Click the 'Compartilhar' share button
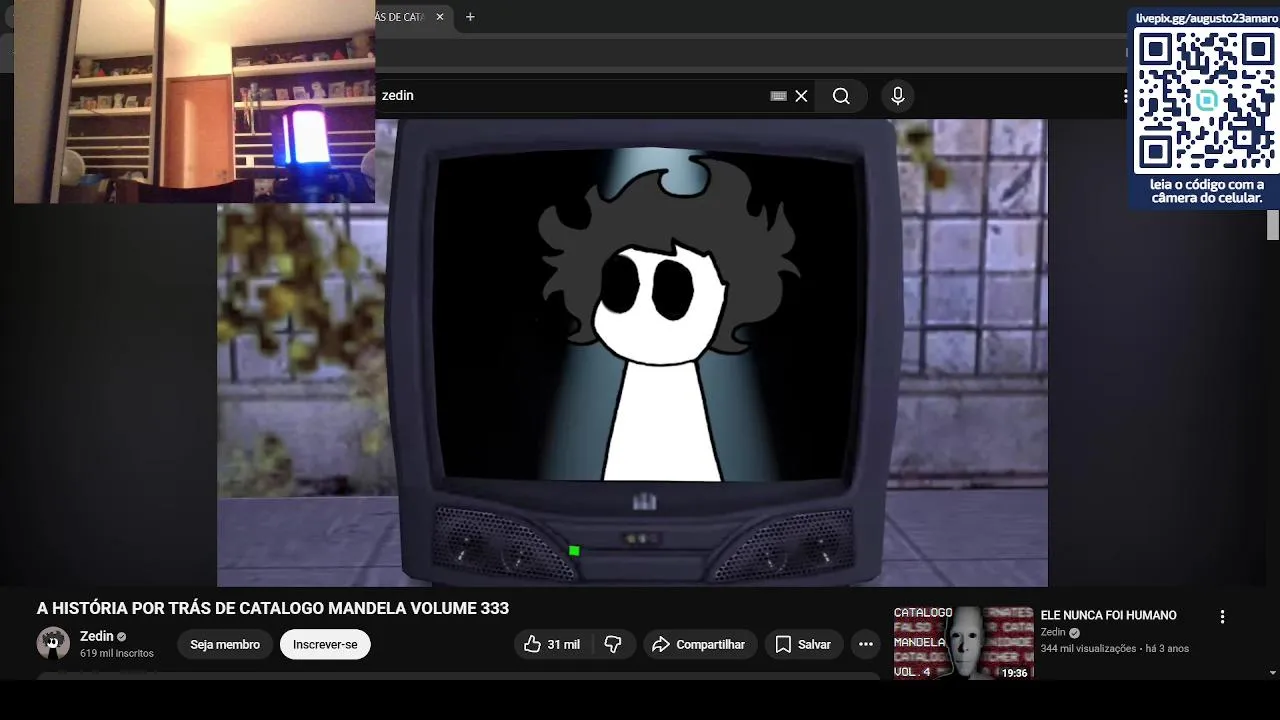This screenshot has height=720, width=1280. pyautogui.click(x=699, y=645)
